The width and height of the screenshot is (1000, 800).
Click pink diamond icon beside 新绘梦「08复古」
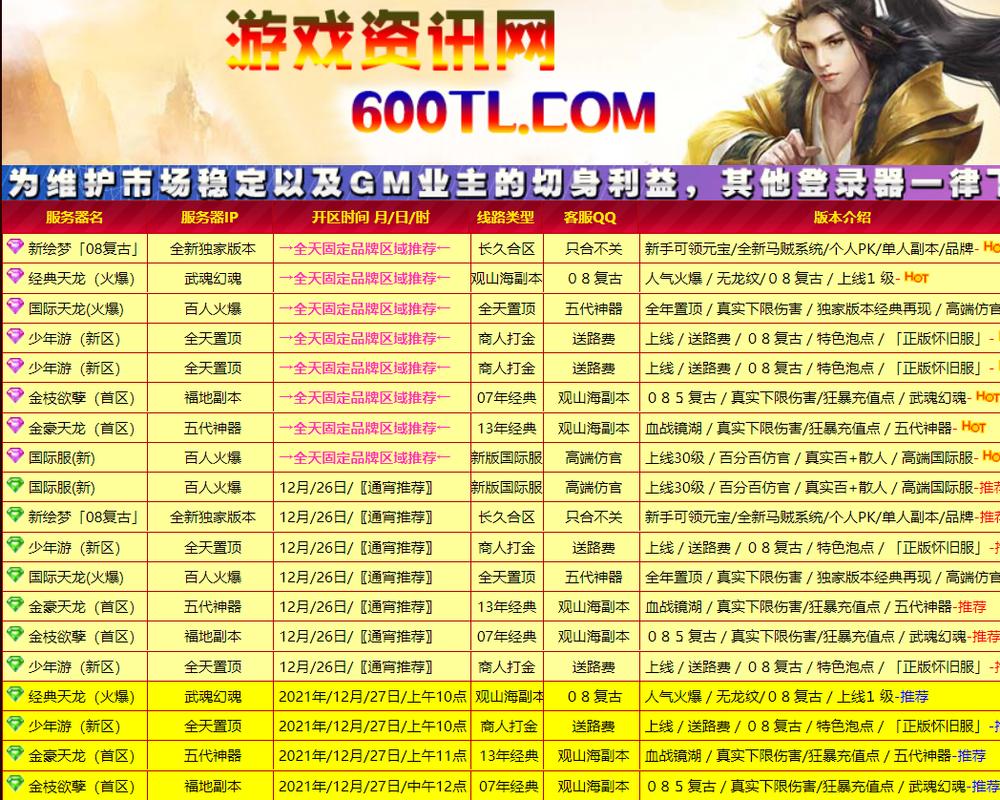tap(15, 246)
